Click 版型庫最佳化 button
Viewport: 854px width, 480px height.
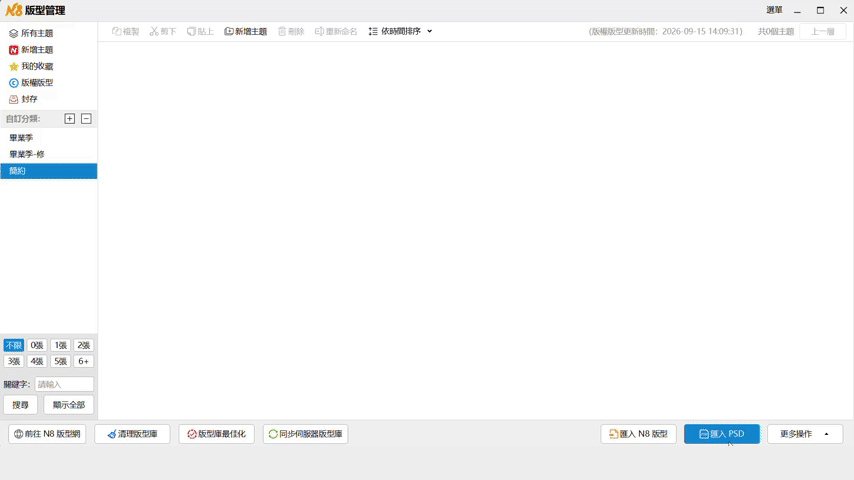pyautogui.click(x=216, y=434)
